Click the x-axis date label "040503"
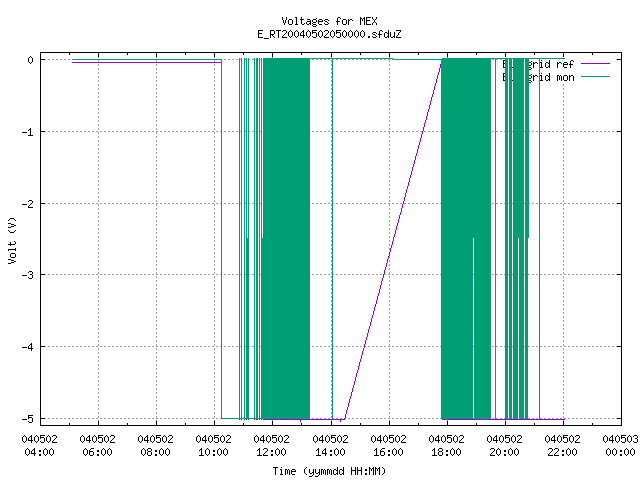Screen dimensions: 640x480 (x=620, y=439)
